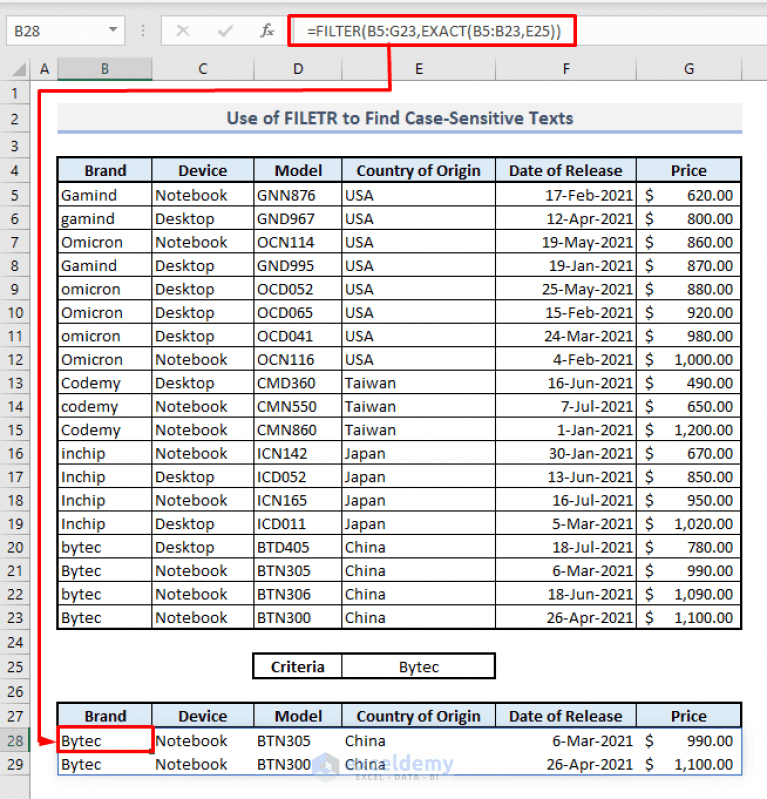Select 'Bytec' result cell in row 28
767x799 pixels.
point(105,741)
